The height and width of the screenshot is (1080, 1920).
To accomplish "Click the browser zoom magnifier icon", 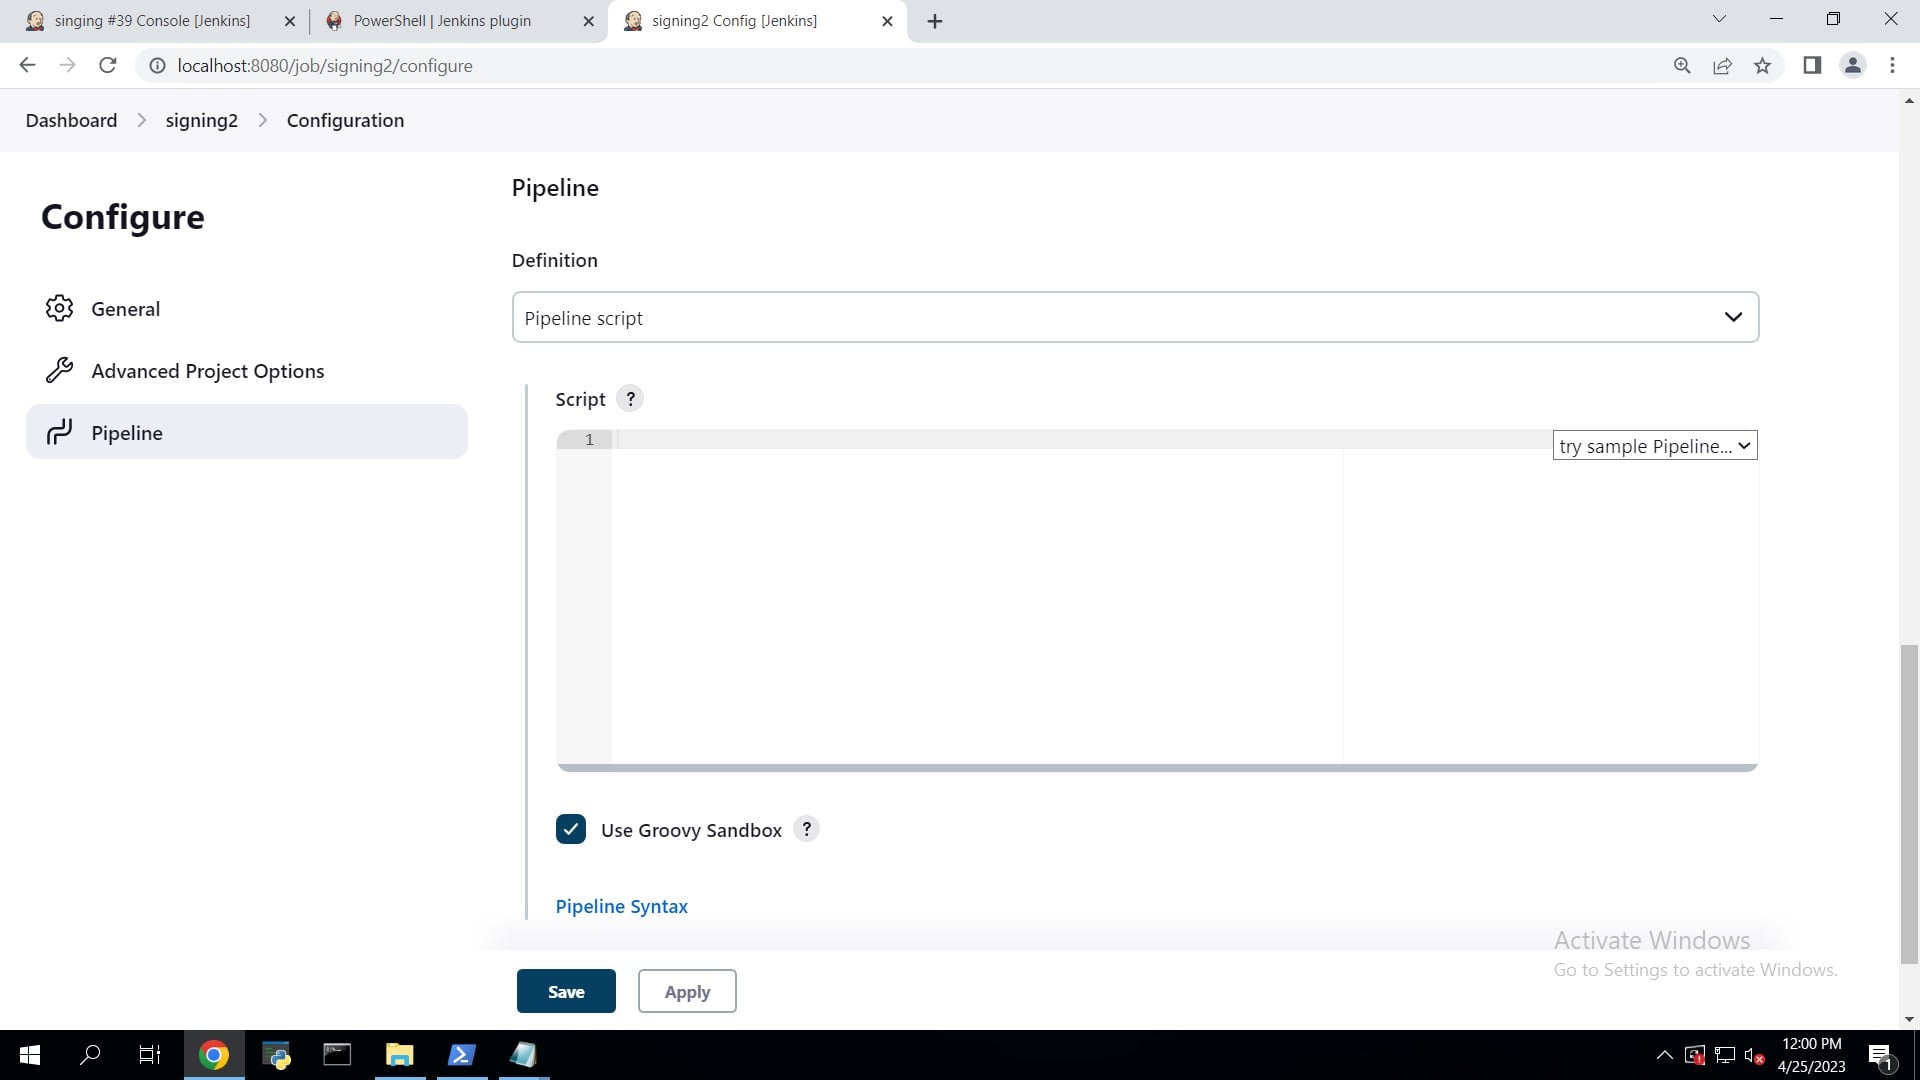I will coord(1682,66).
